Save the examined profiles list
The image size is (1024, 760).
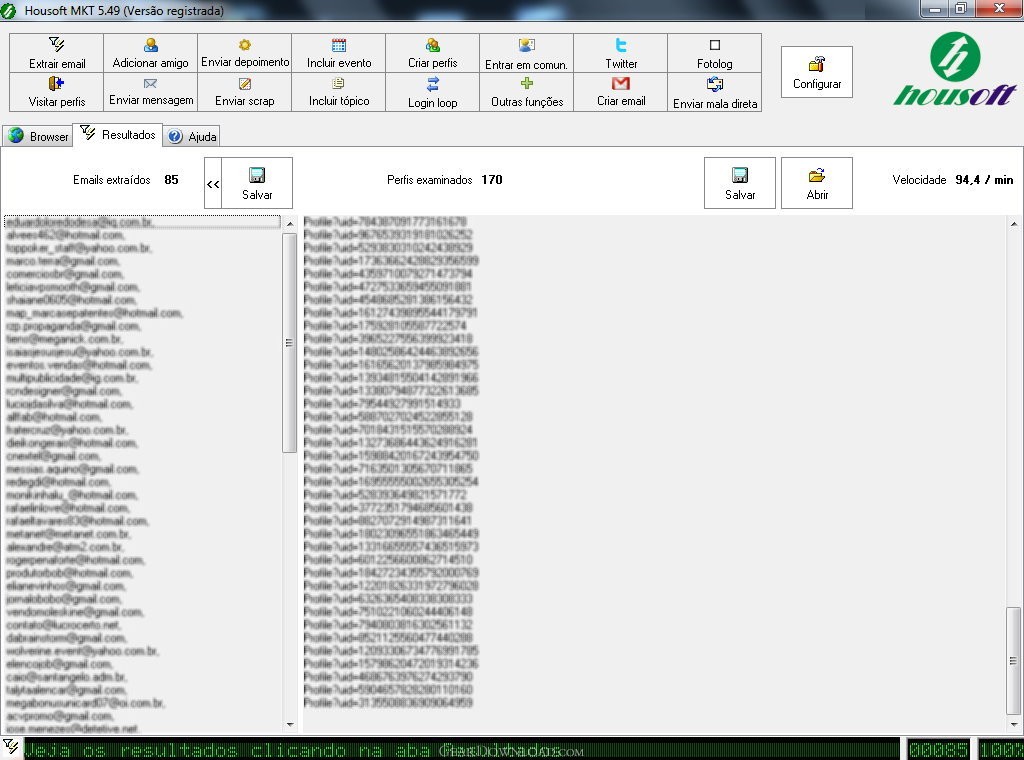coord(740,183)
